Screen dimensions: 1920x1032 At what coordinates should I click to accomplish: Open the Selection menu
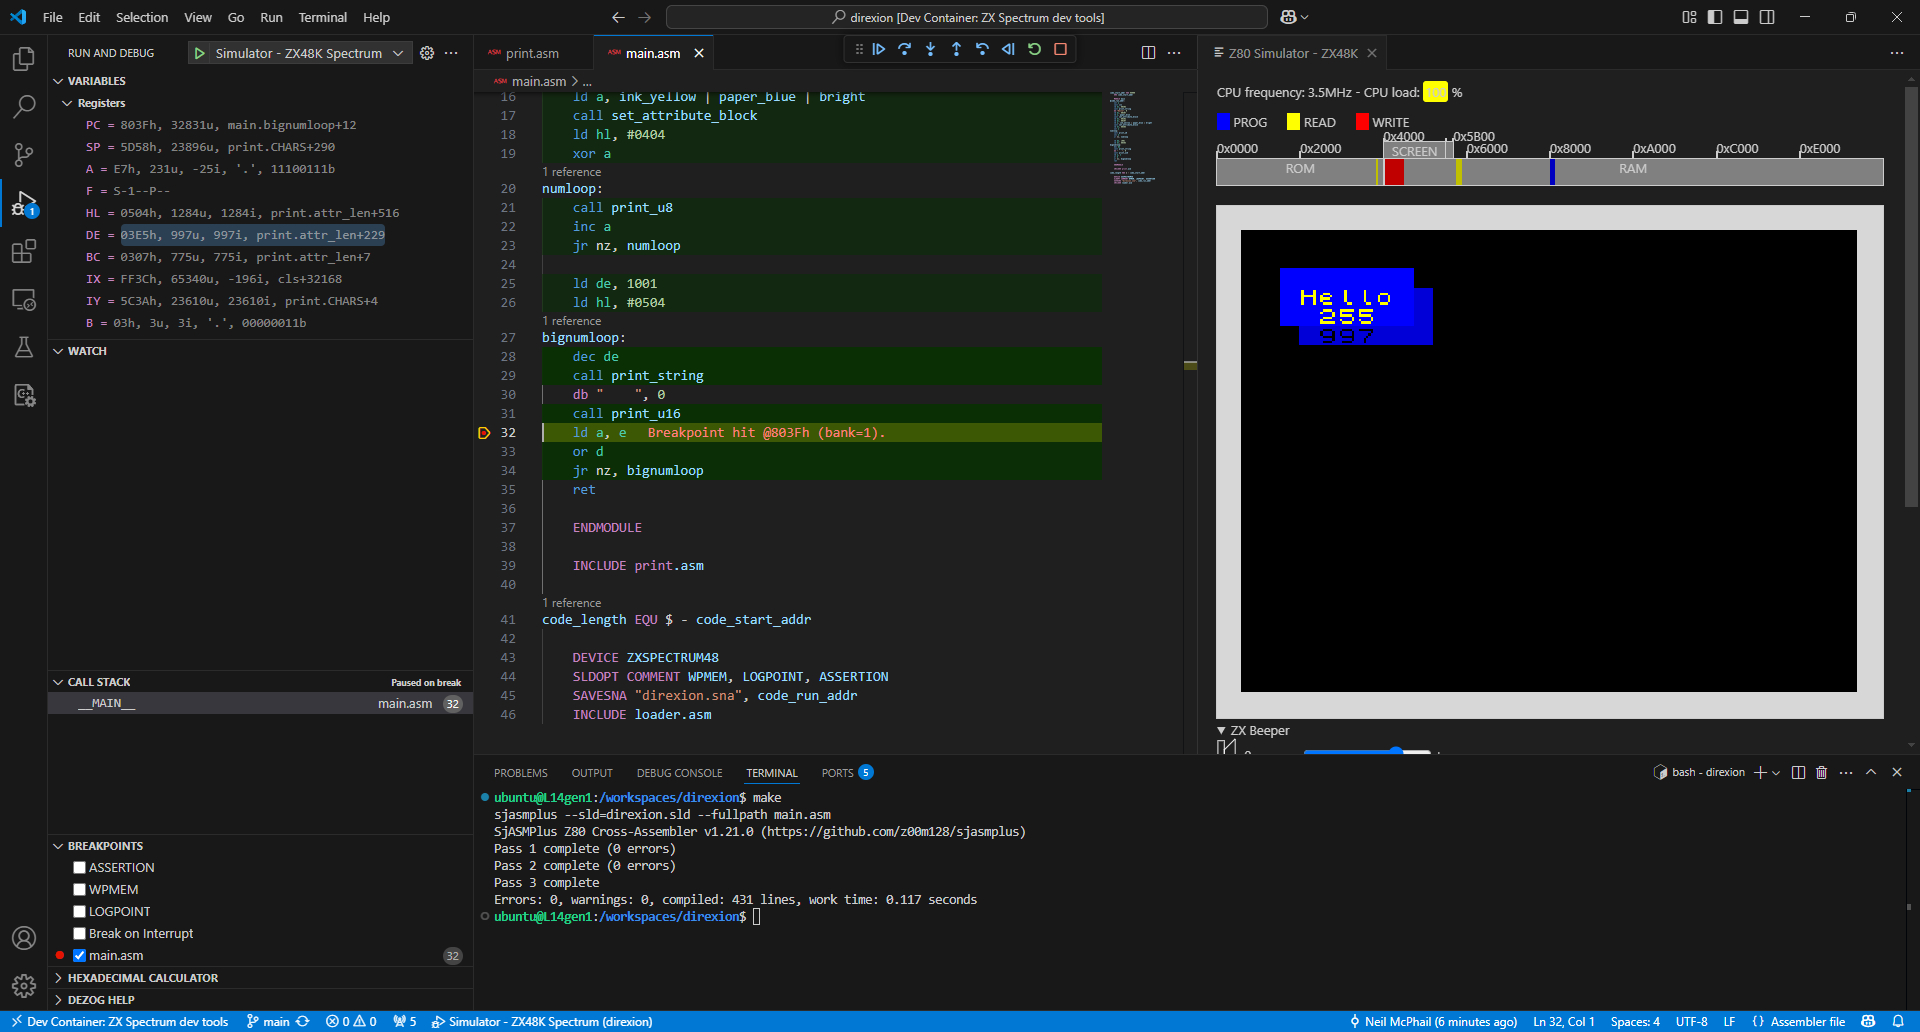pos(142,17)
